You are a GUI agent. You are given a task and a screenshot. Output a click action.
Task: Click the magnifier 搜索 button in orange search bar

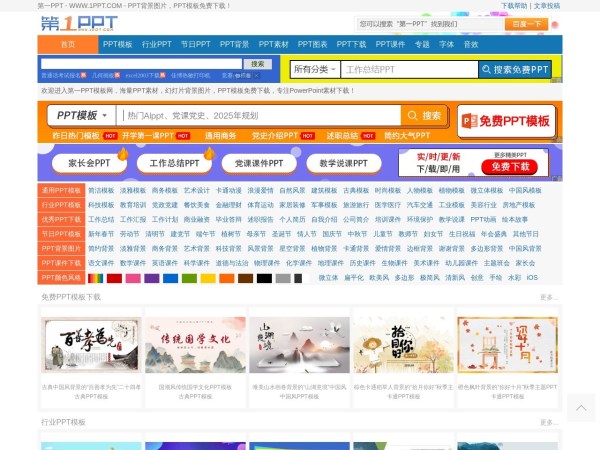point(423,115)
